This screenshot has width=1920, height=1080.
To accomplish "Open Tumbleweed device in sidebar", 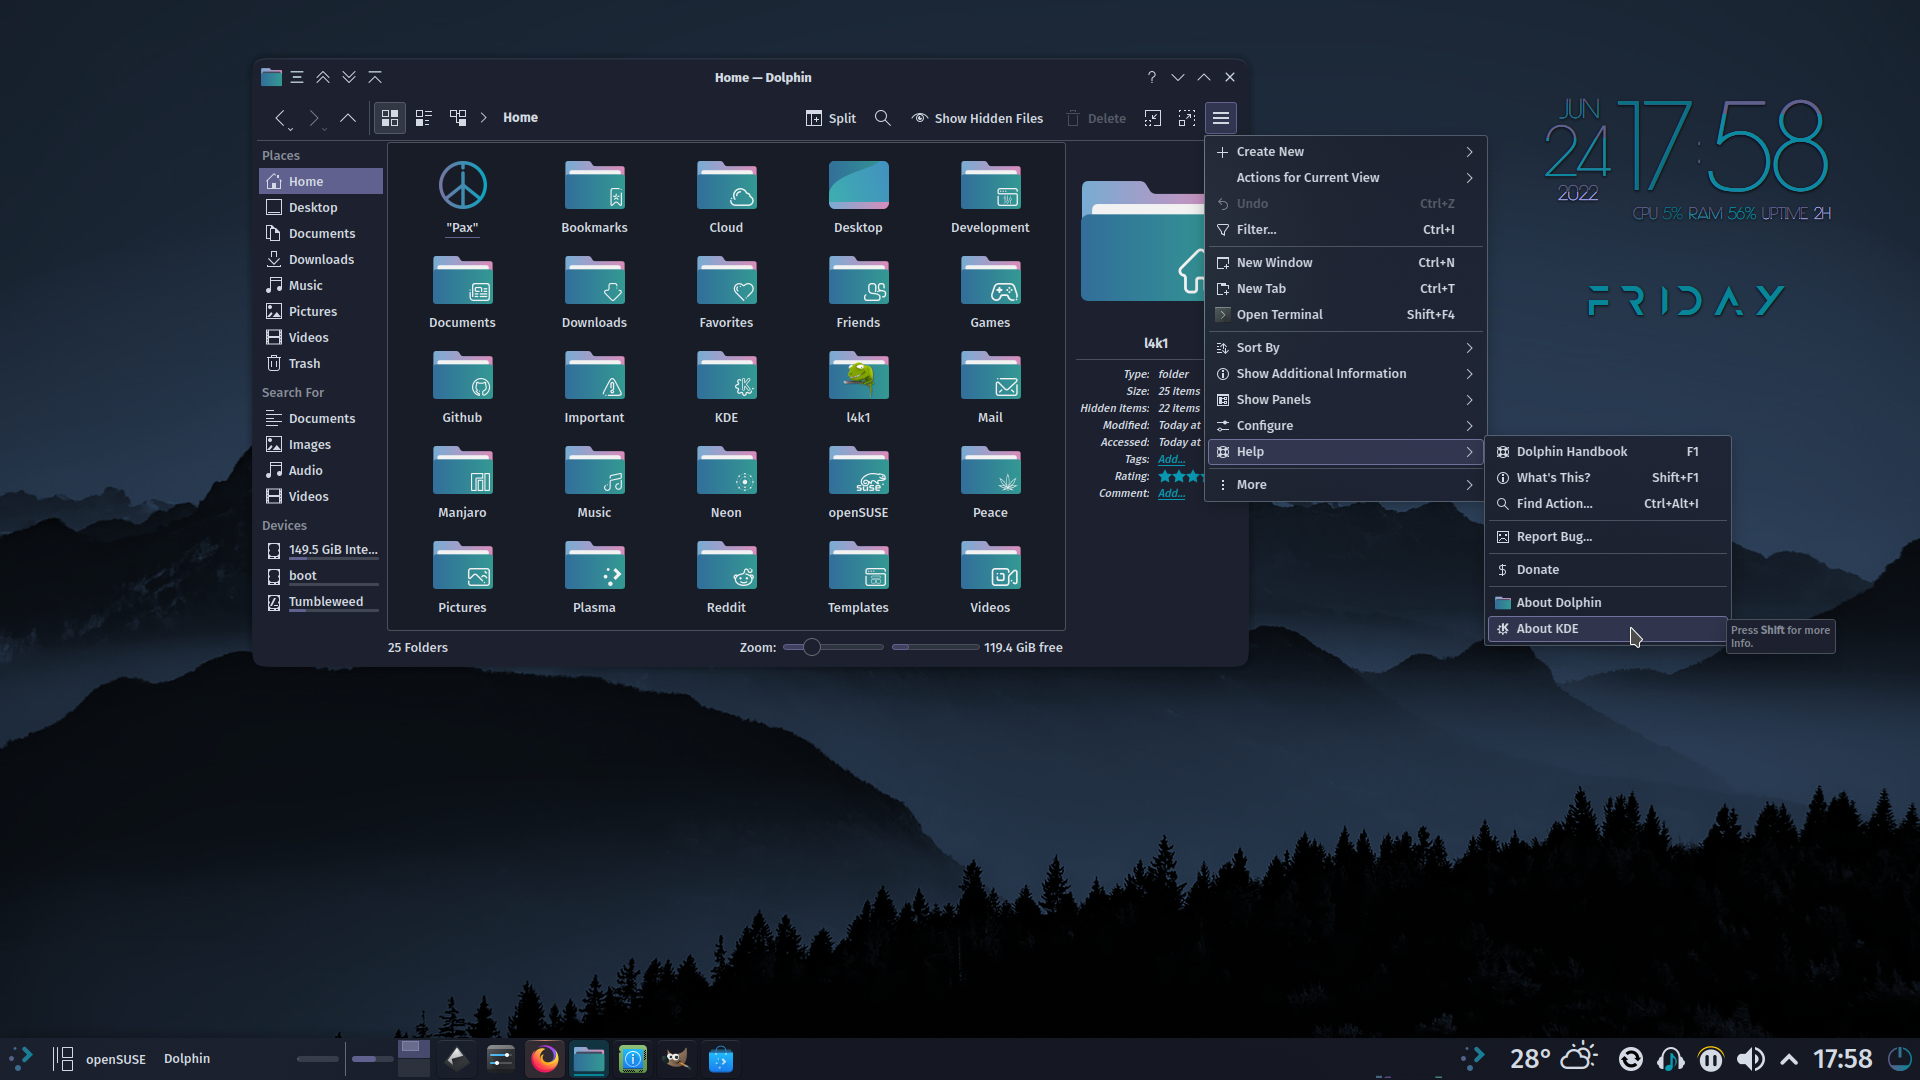I will (321, 602).
